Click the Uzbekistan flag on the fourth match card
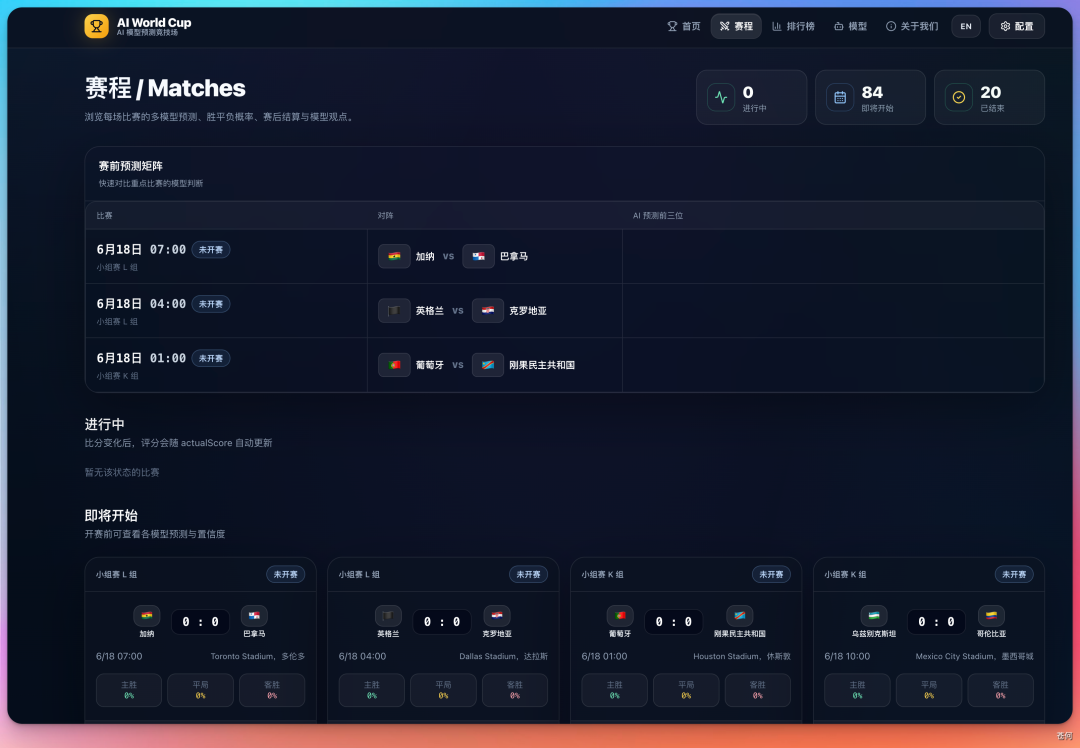This screenshot has height=748, width=1080. coord(874,616)
